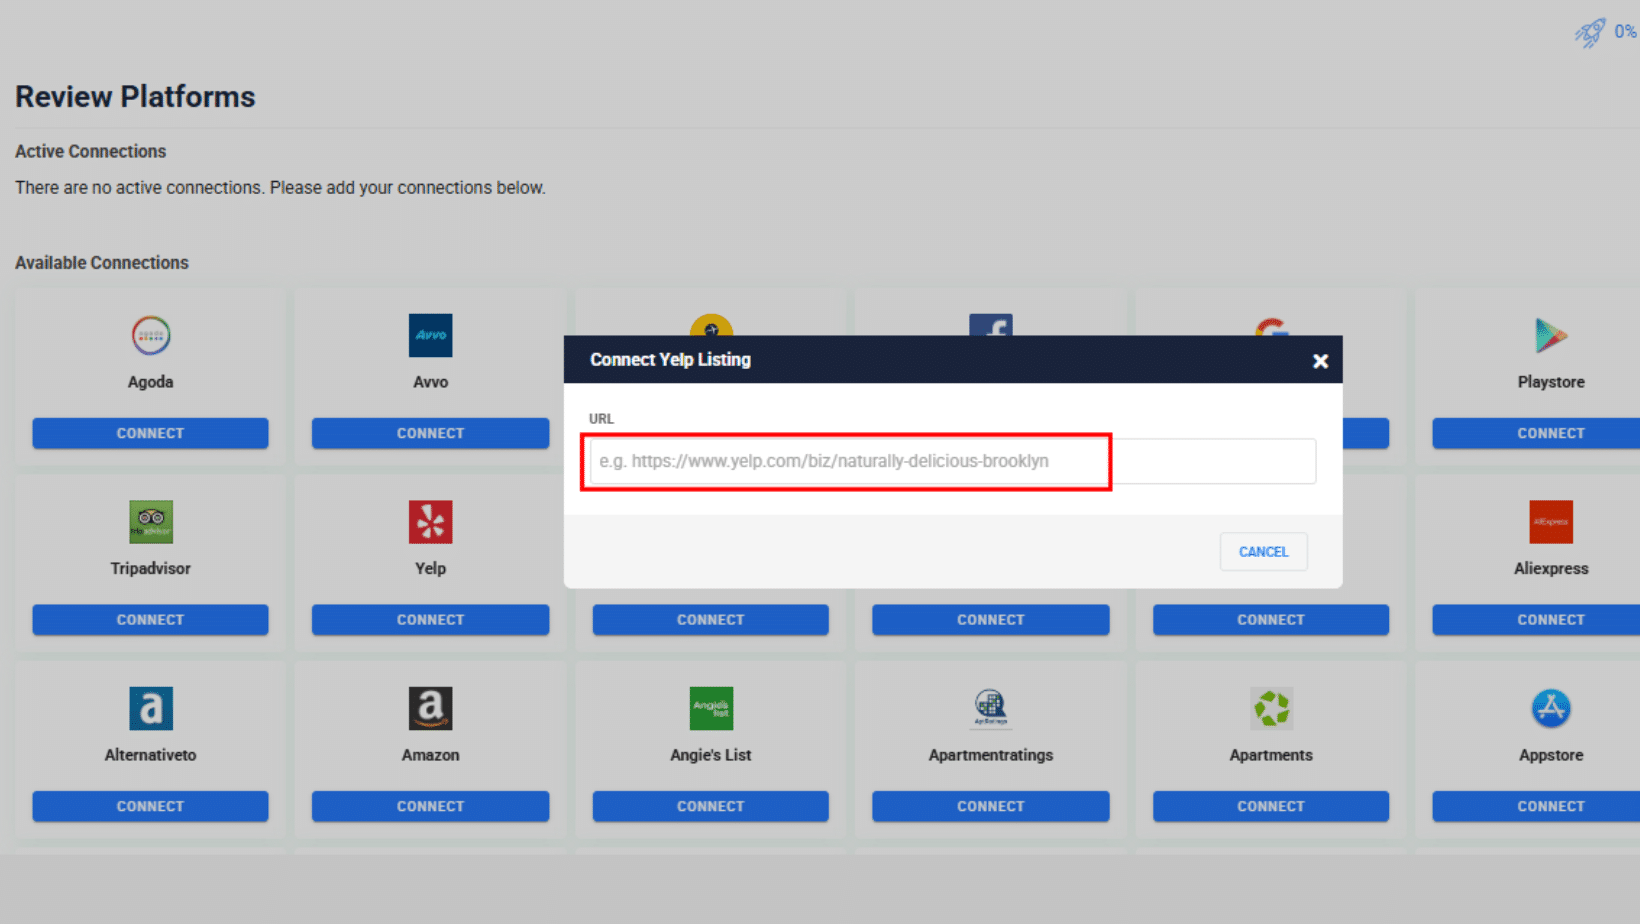Connect the Aliexpress platform

[x=1536, y=620]
